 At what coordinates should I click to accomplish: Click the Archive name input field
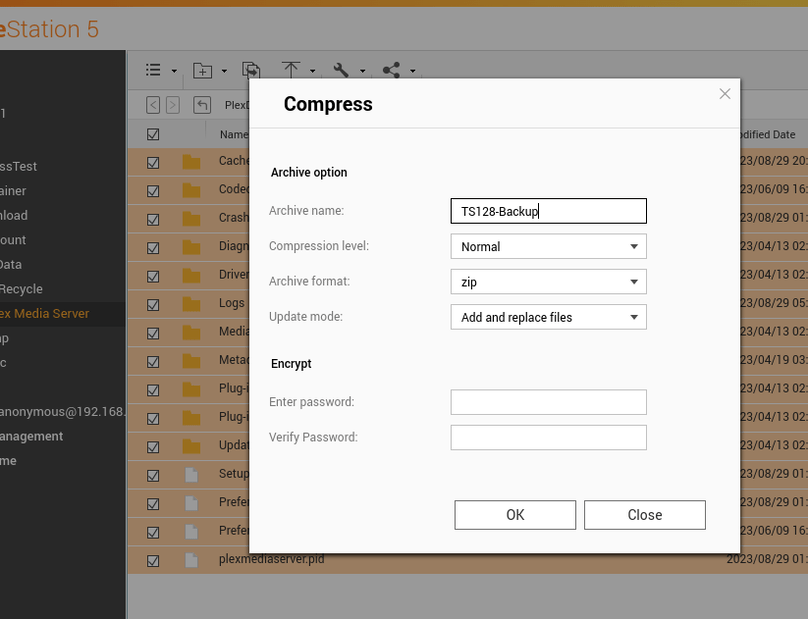click(x=548, y=211)
